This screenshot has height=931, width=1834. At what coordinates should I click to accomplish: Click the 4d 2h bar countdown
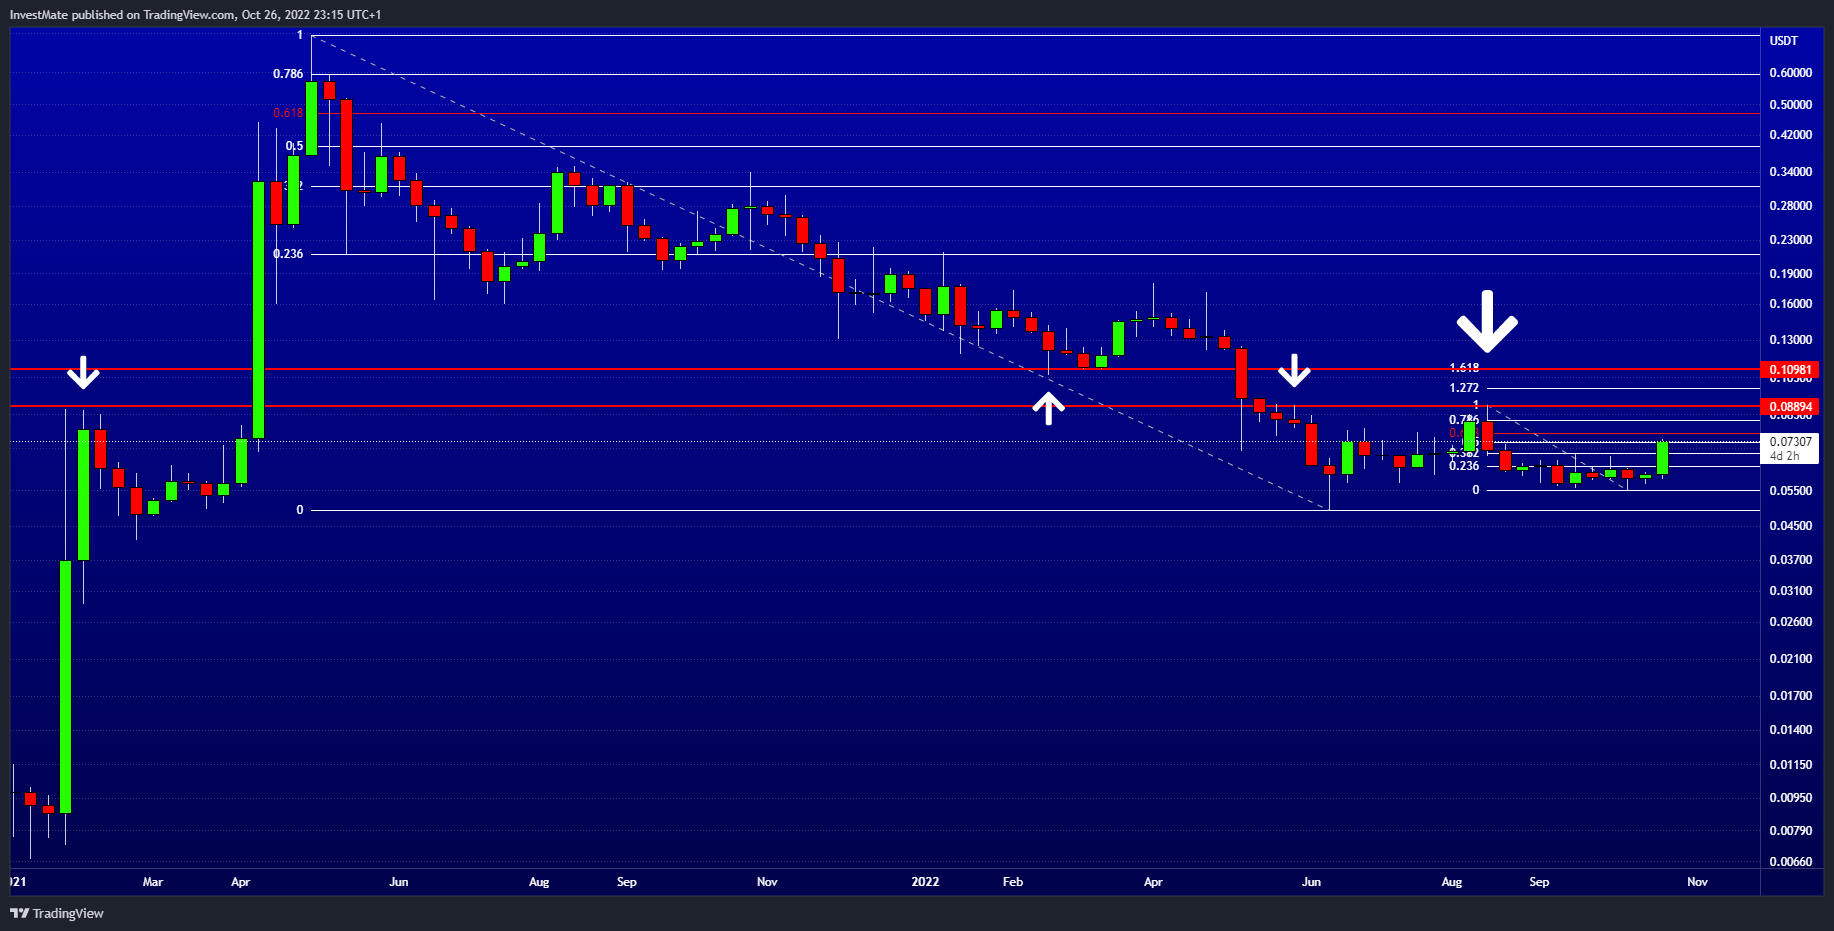click(x=1784, y=456)
